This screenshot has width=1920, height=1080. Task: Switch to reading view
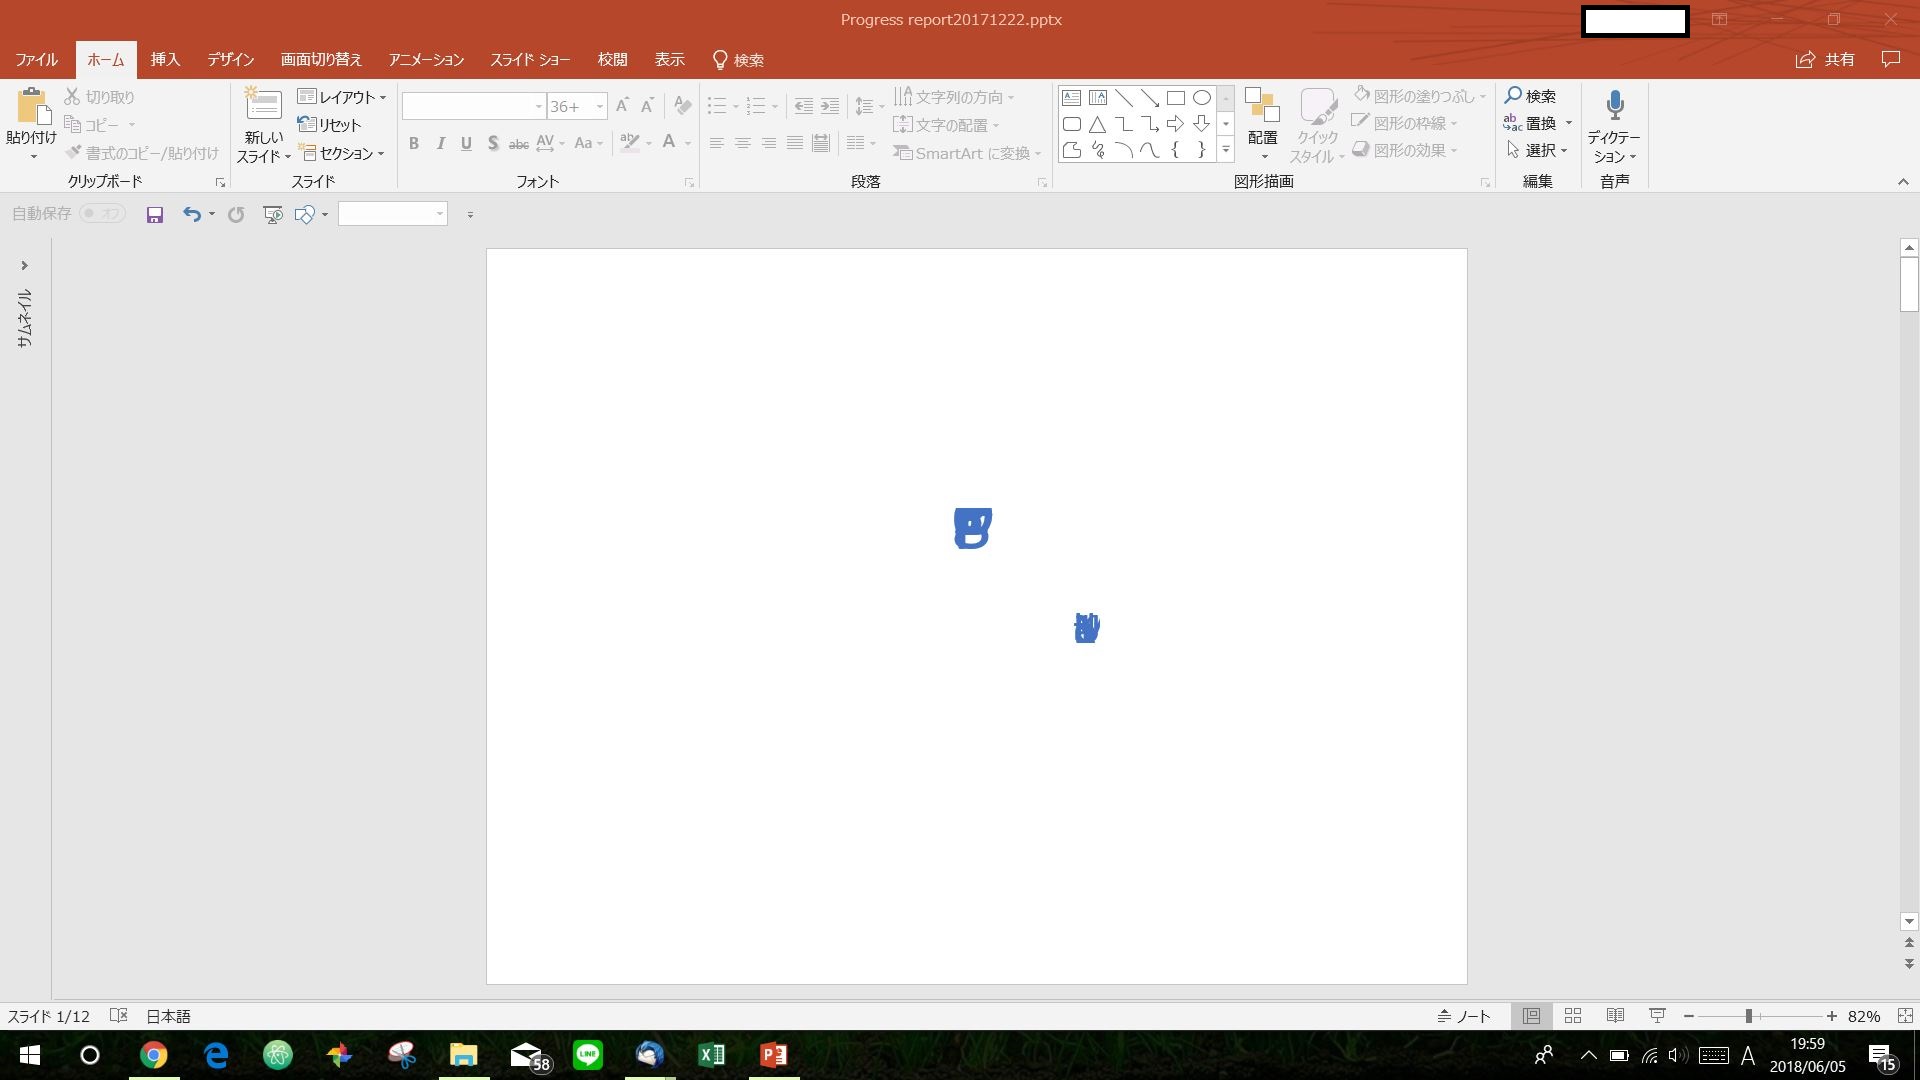pos(1615,1016)
